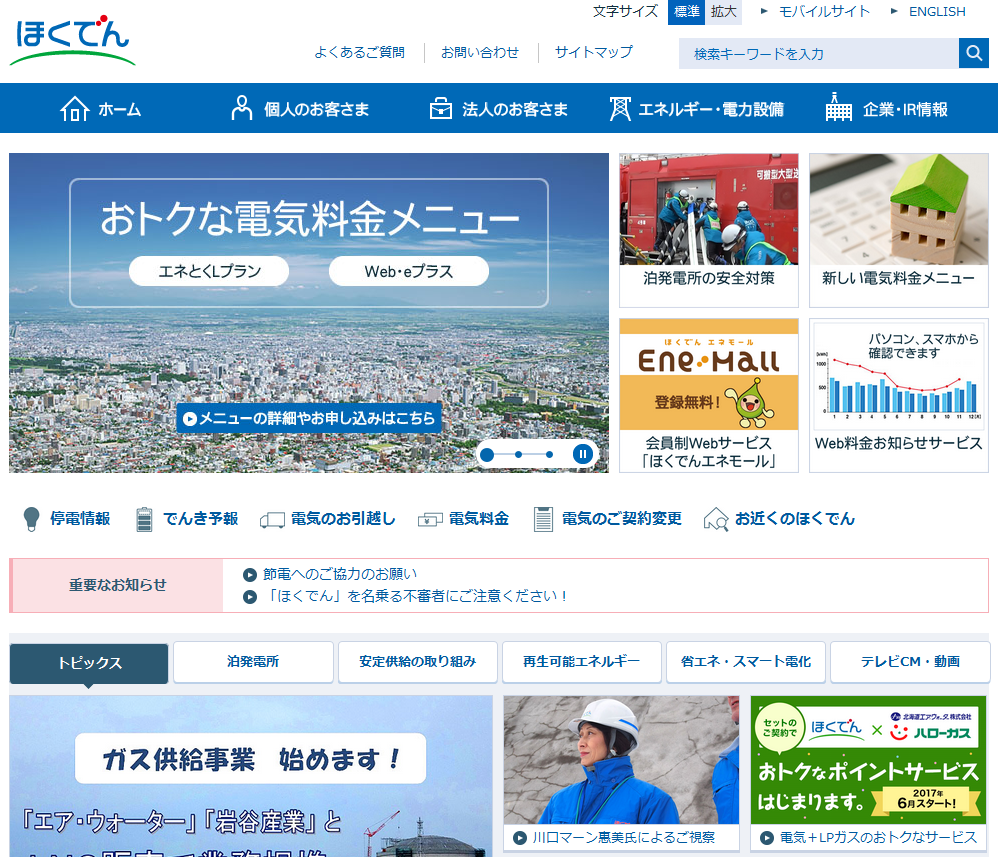Open サイトマップ

pyautogui.click(x=593, y=52)
